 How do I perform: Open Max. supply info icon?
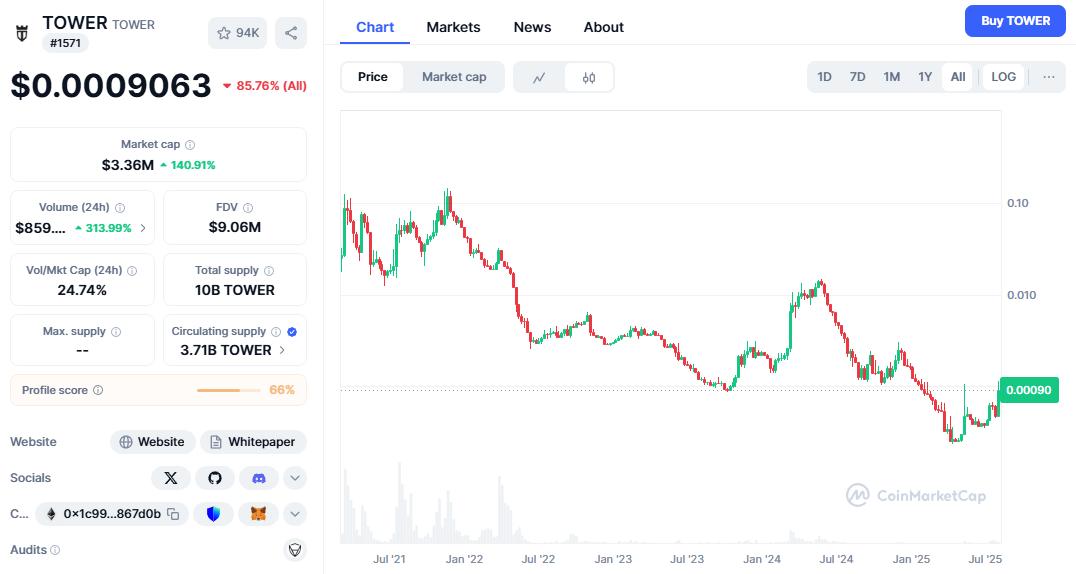tap(116, 332)
